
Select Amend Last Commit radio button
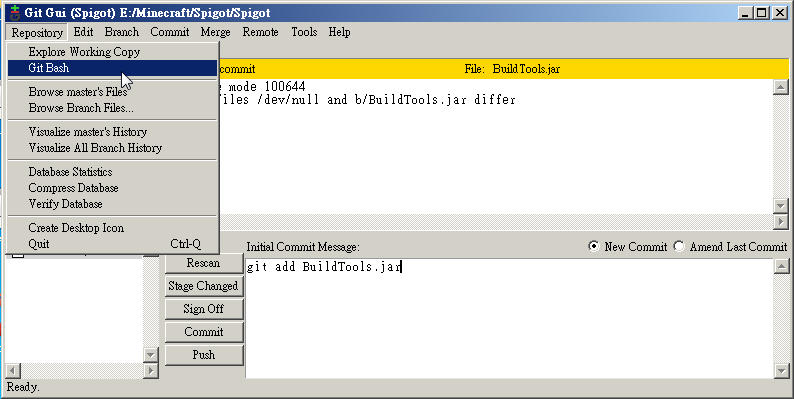click(679, 247)
